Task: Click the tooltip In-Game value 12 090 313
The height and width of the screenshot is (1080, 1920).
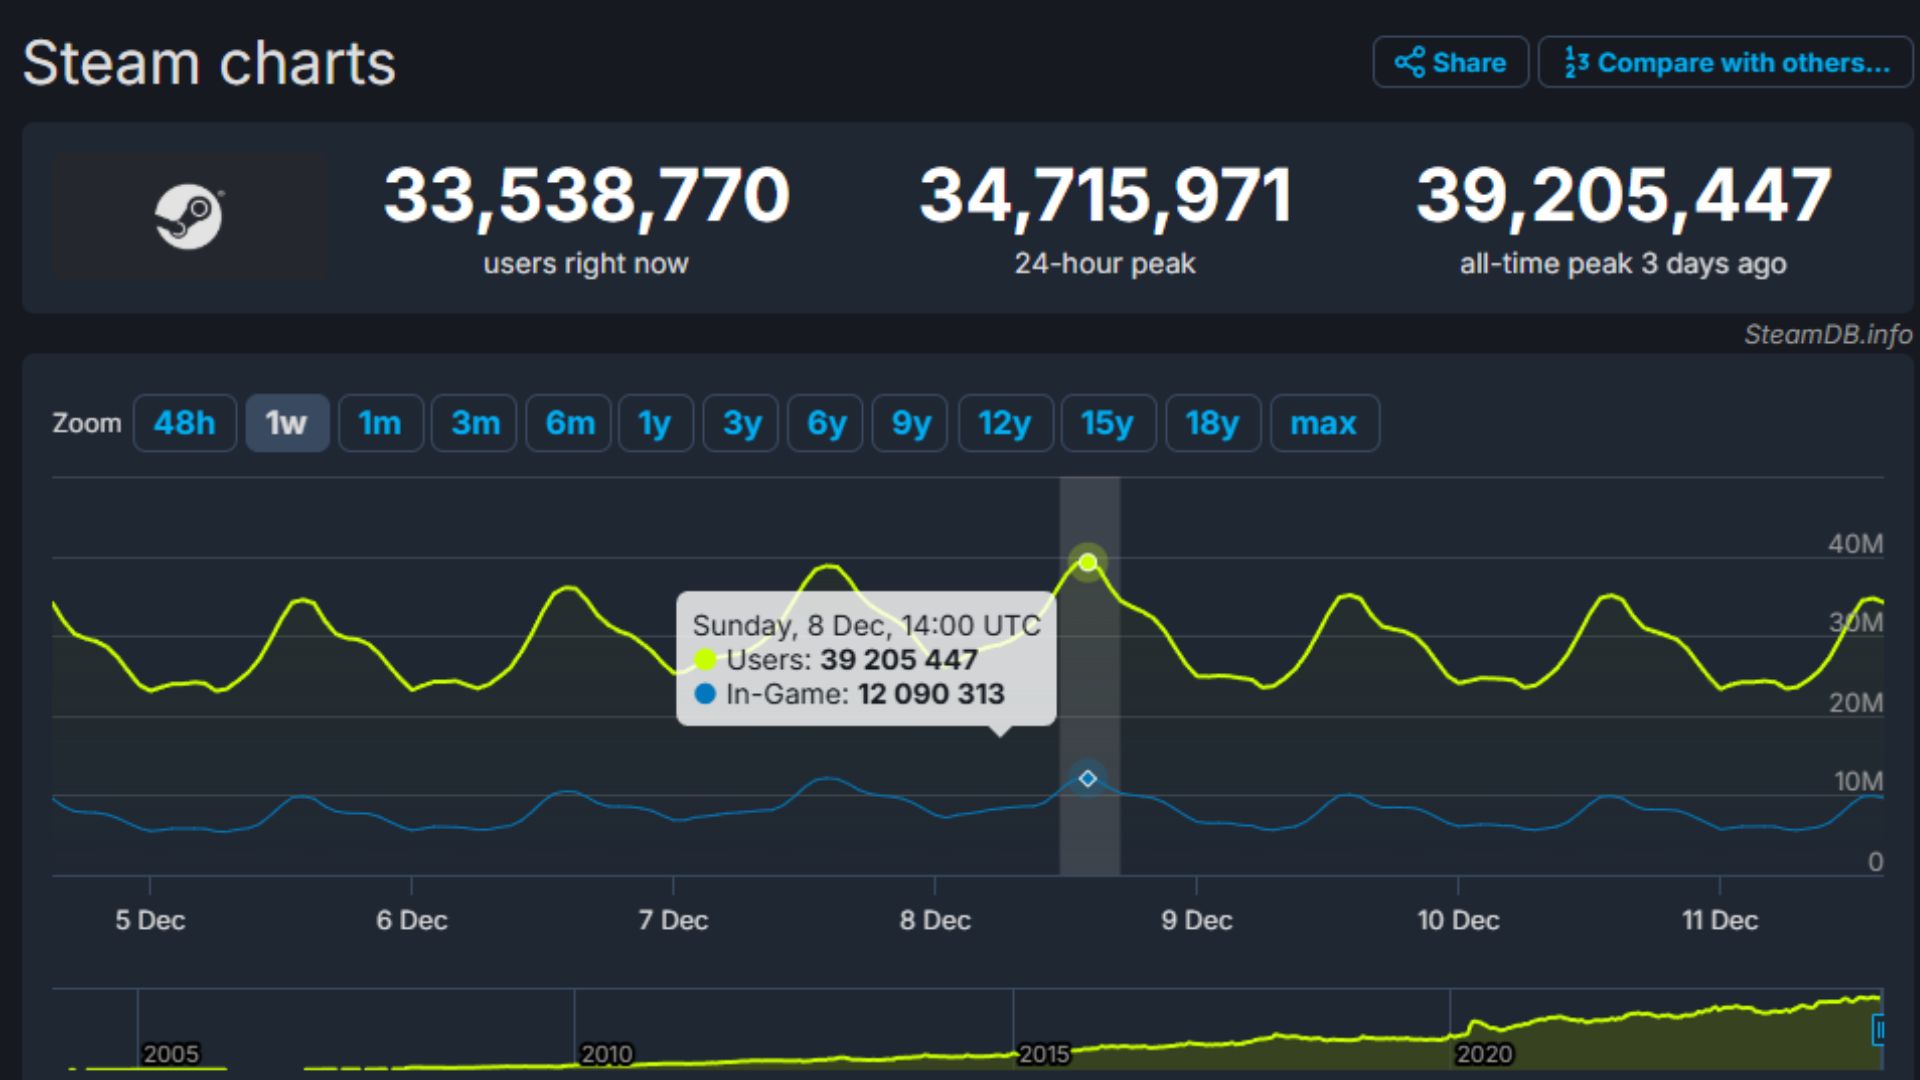Action: click(x=931, y=694)
